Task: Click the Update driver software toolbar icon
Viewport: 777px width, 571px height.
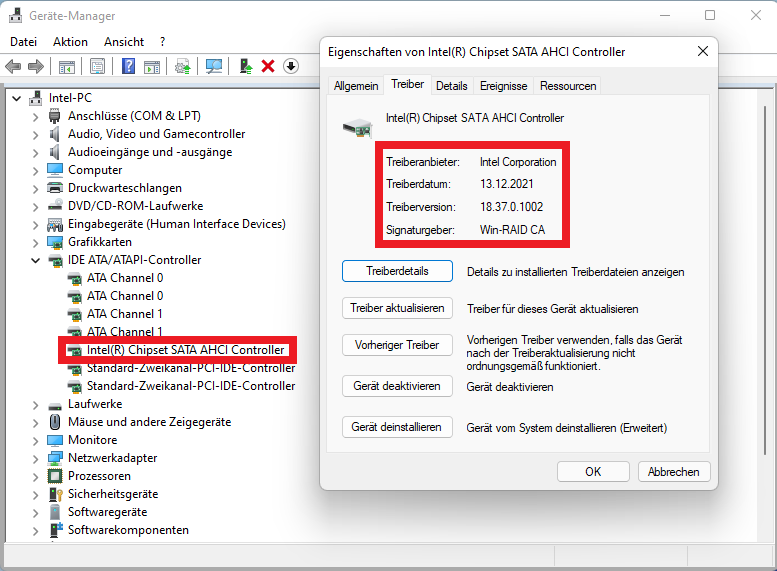Action: [x=183, y=66]
